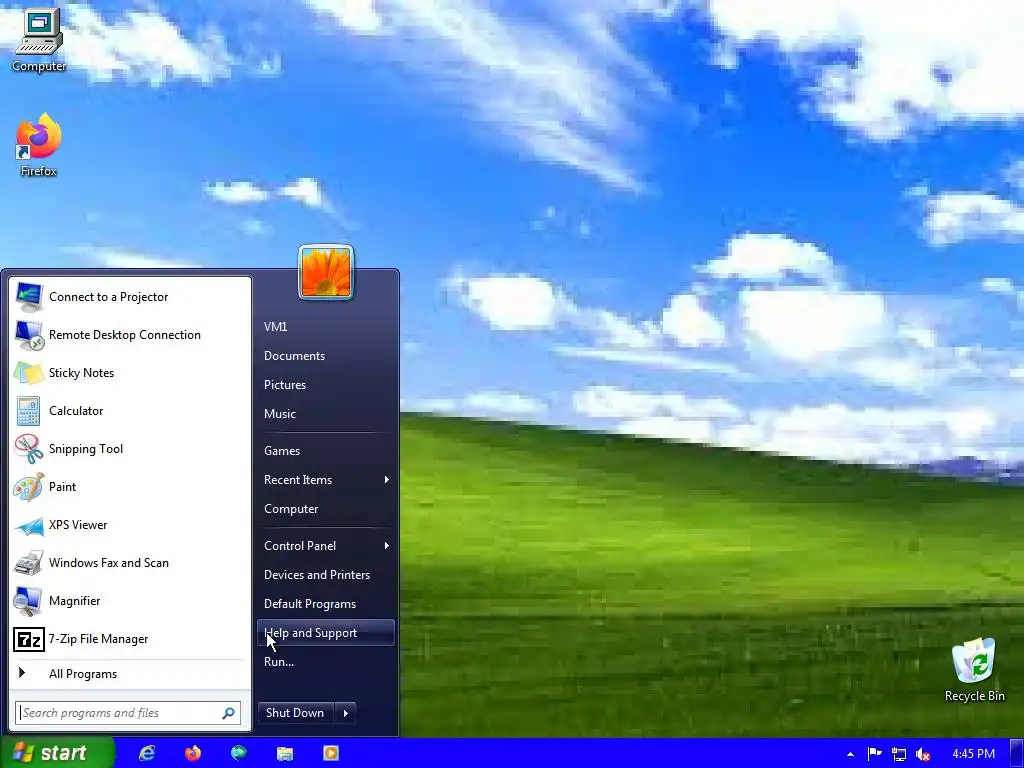1024x768 pixels.
Task: Expand Recent Items submenu arrow
Action: 387,480
